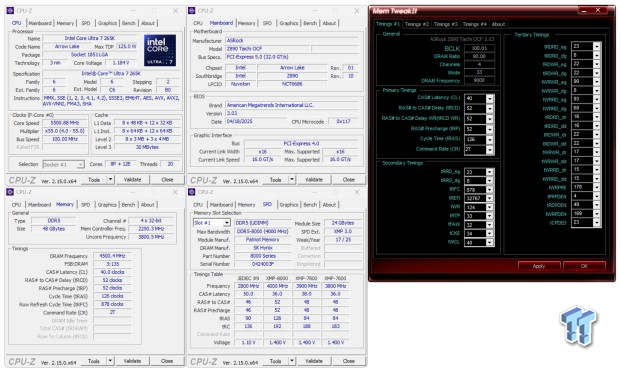Open Mainboard tab in the processor CPU-Z window
This screenshot has height=370, width=620.
point(40,23)
